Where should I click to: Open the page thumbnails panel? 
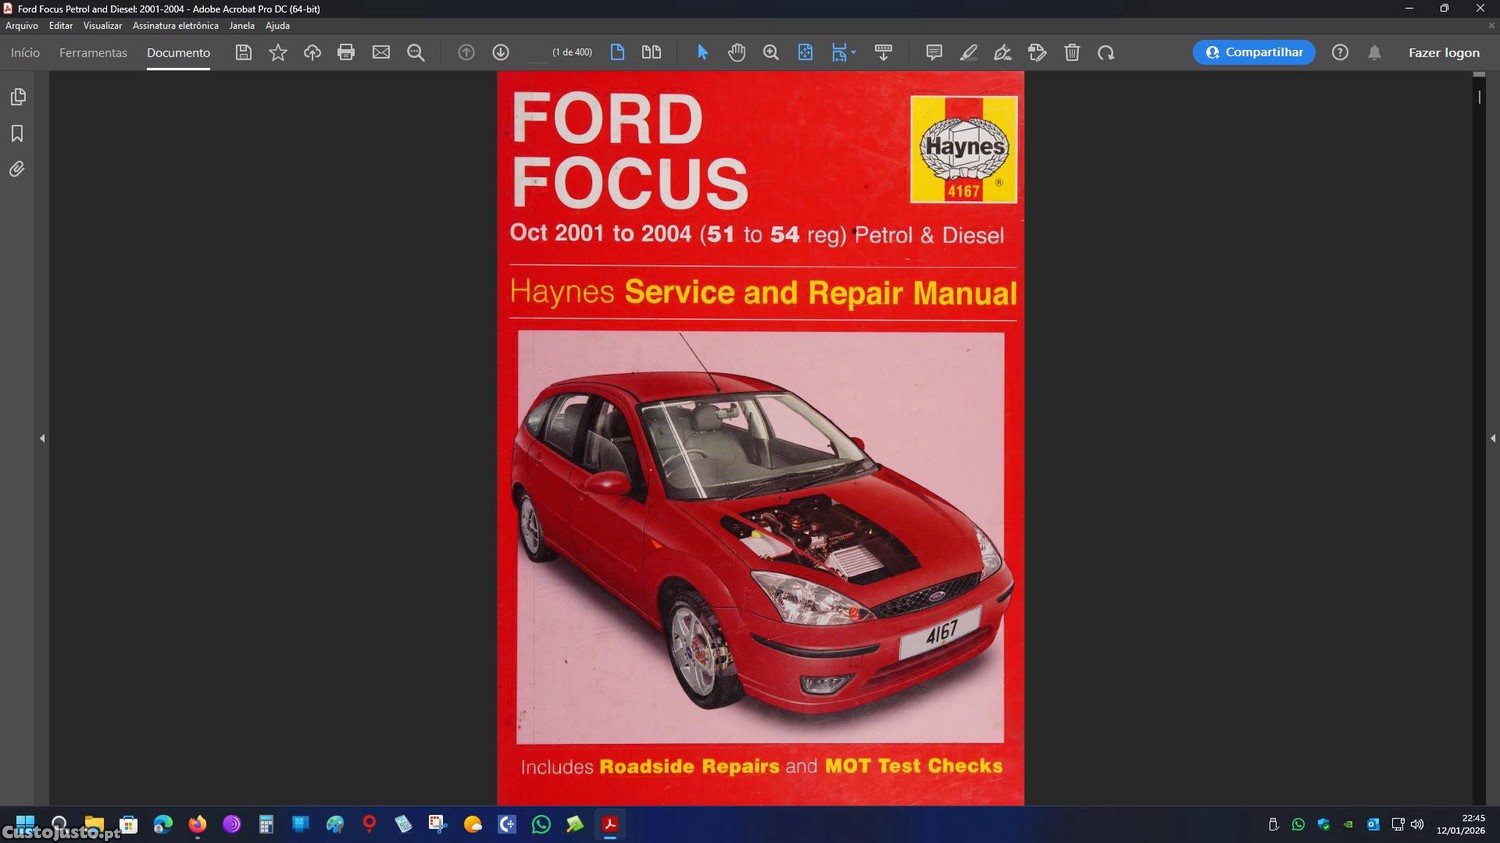(x=18, y=97)
